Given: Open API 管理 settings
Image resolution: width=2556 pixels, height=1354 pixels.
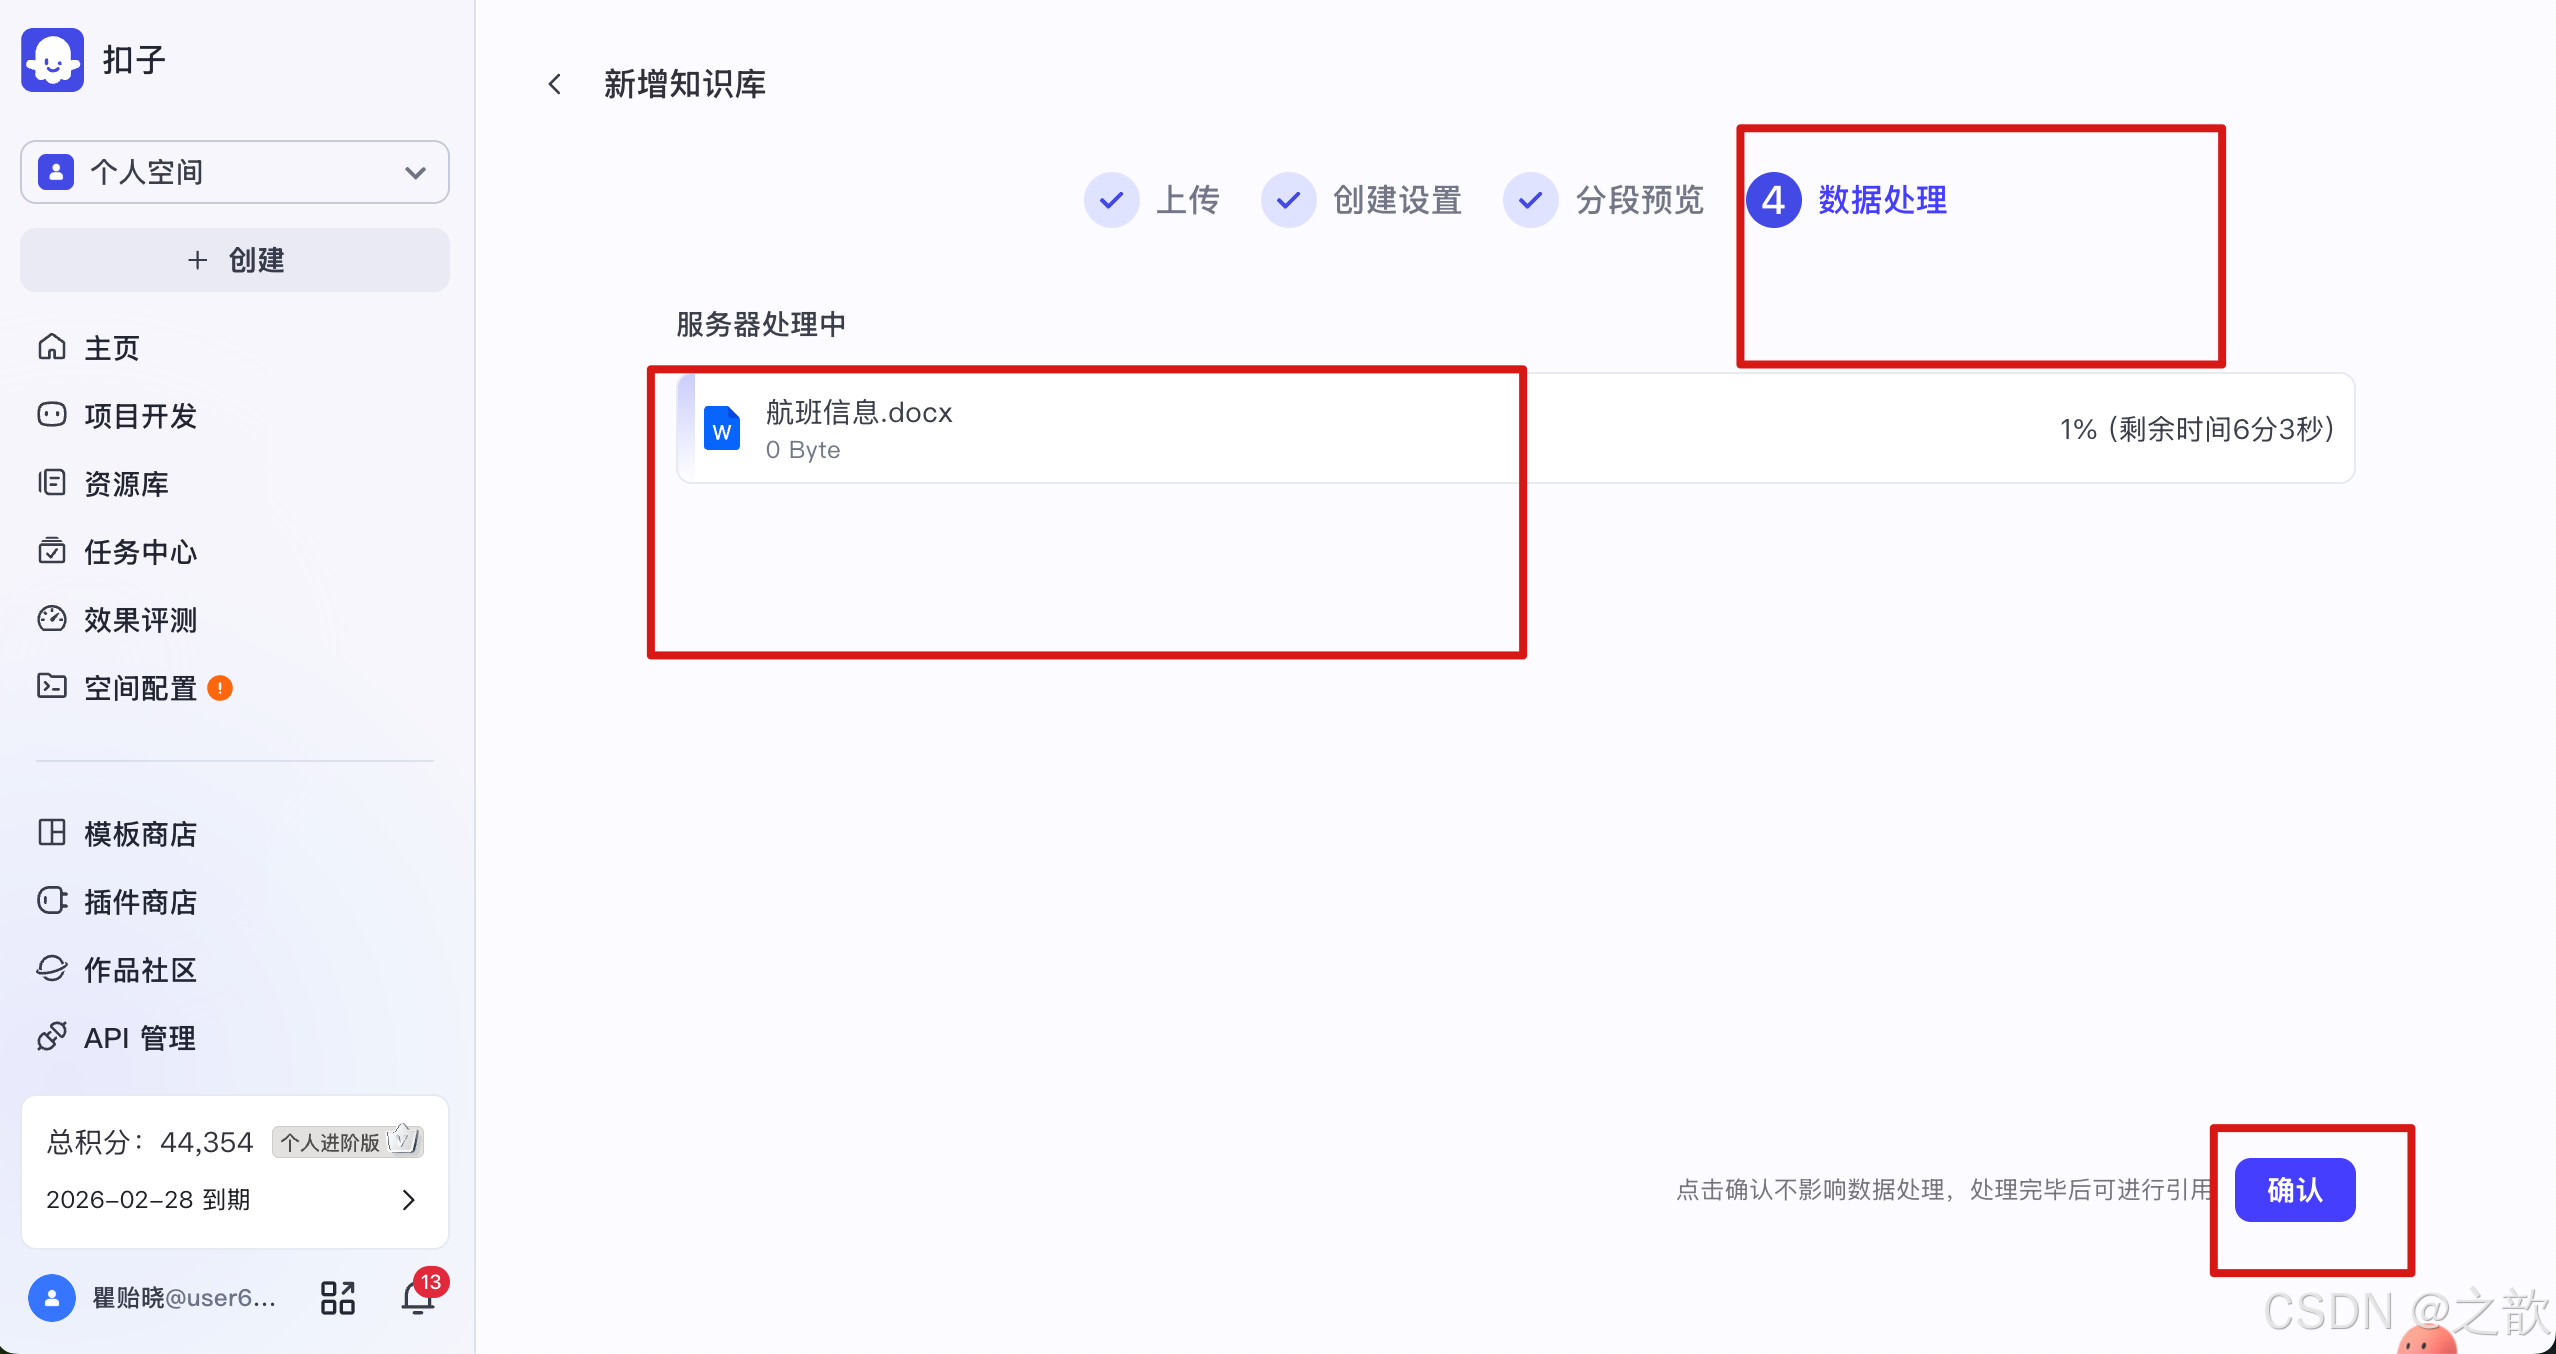Looking at the screenshot, I should [x=139, y=1037].
